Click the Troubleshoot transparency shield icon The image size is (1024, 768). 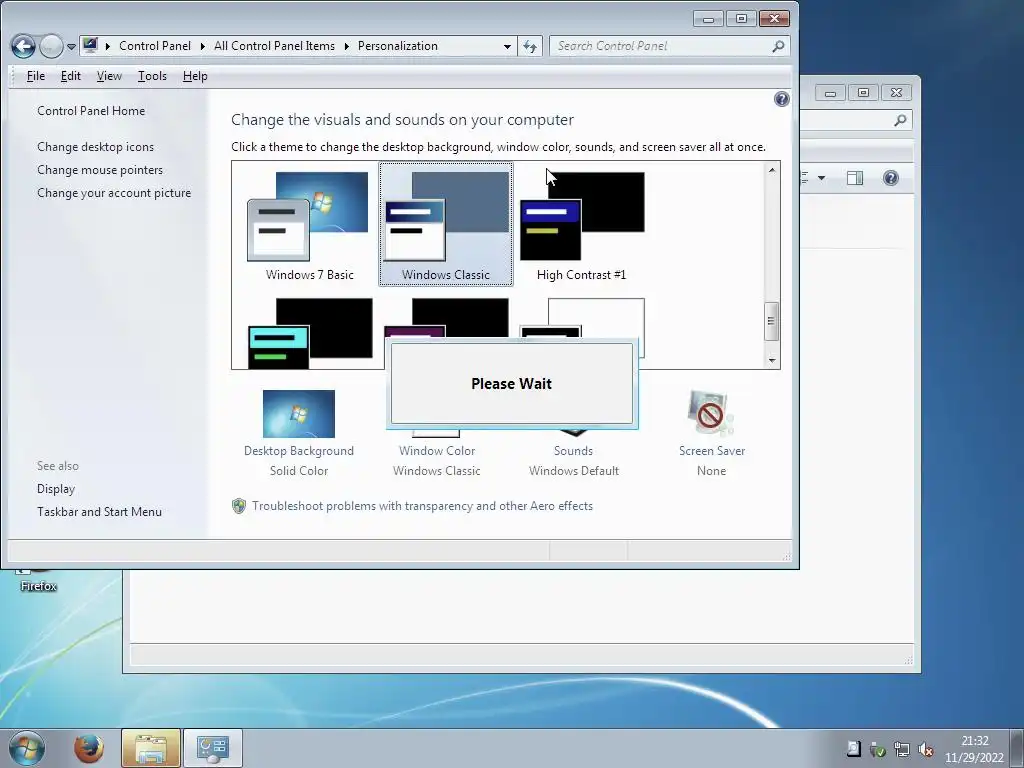pos(239,506)
